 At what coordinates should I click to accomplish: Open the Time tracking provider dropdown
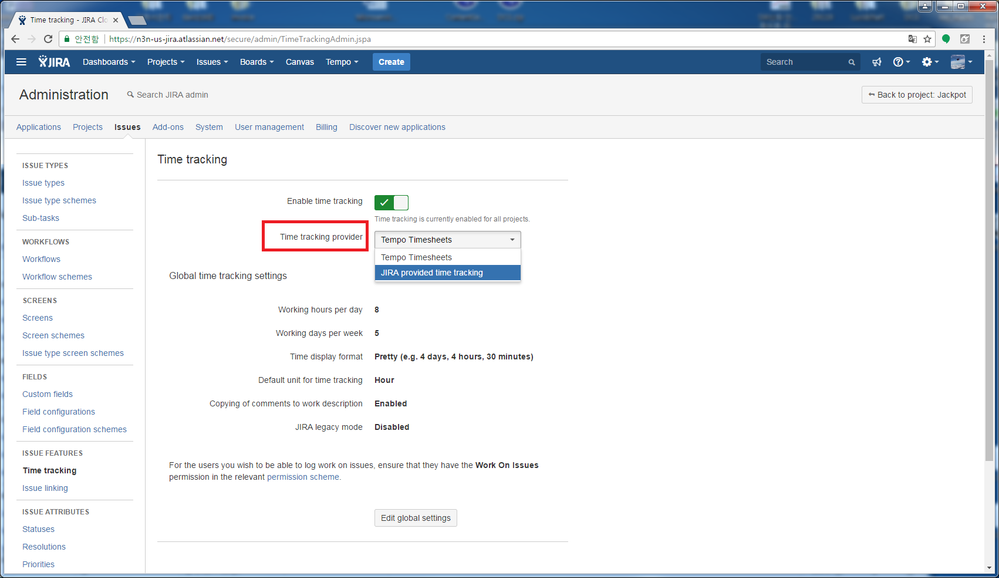coord(447,240)
